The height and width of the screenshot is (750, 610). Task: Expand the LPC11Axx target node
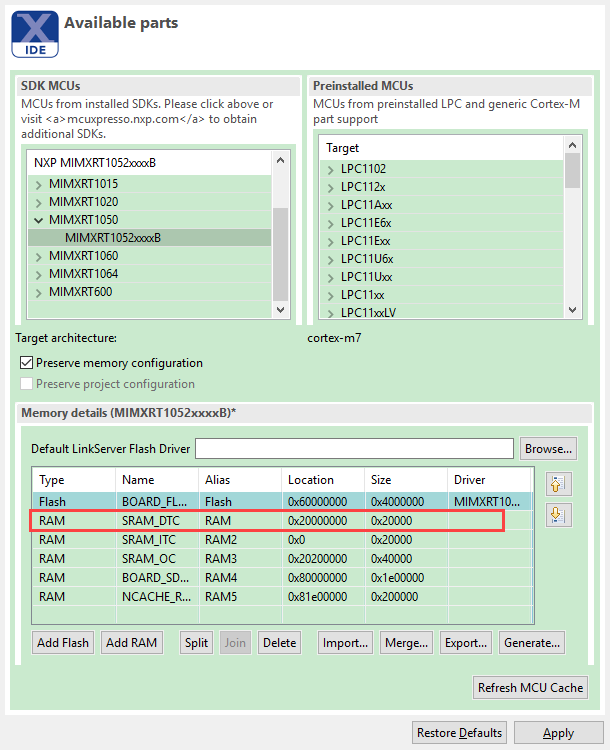pos(331,206)
